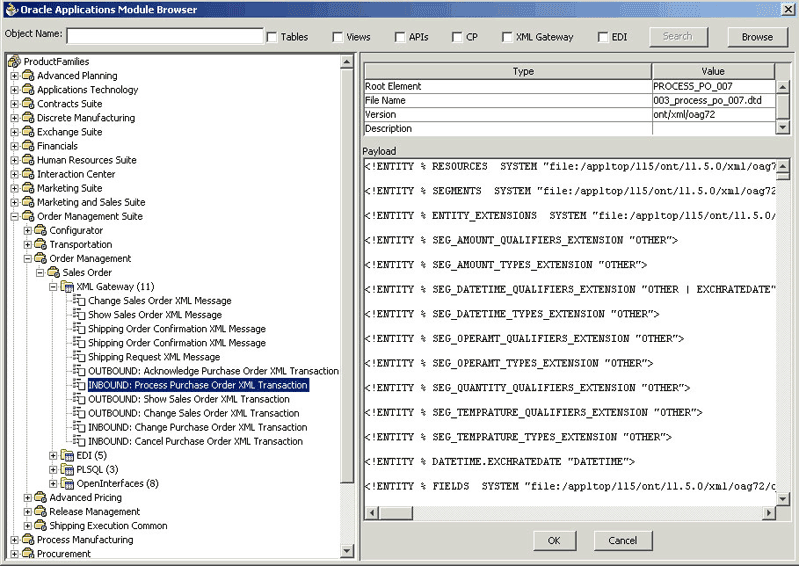Viewport: 799px width, 566px height.
Task: Click the Order Management Suite folder icon
Action: [28, 217]
